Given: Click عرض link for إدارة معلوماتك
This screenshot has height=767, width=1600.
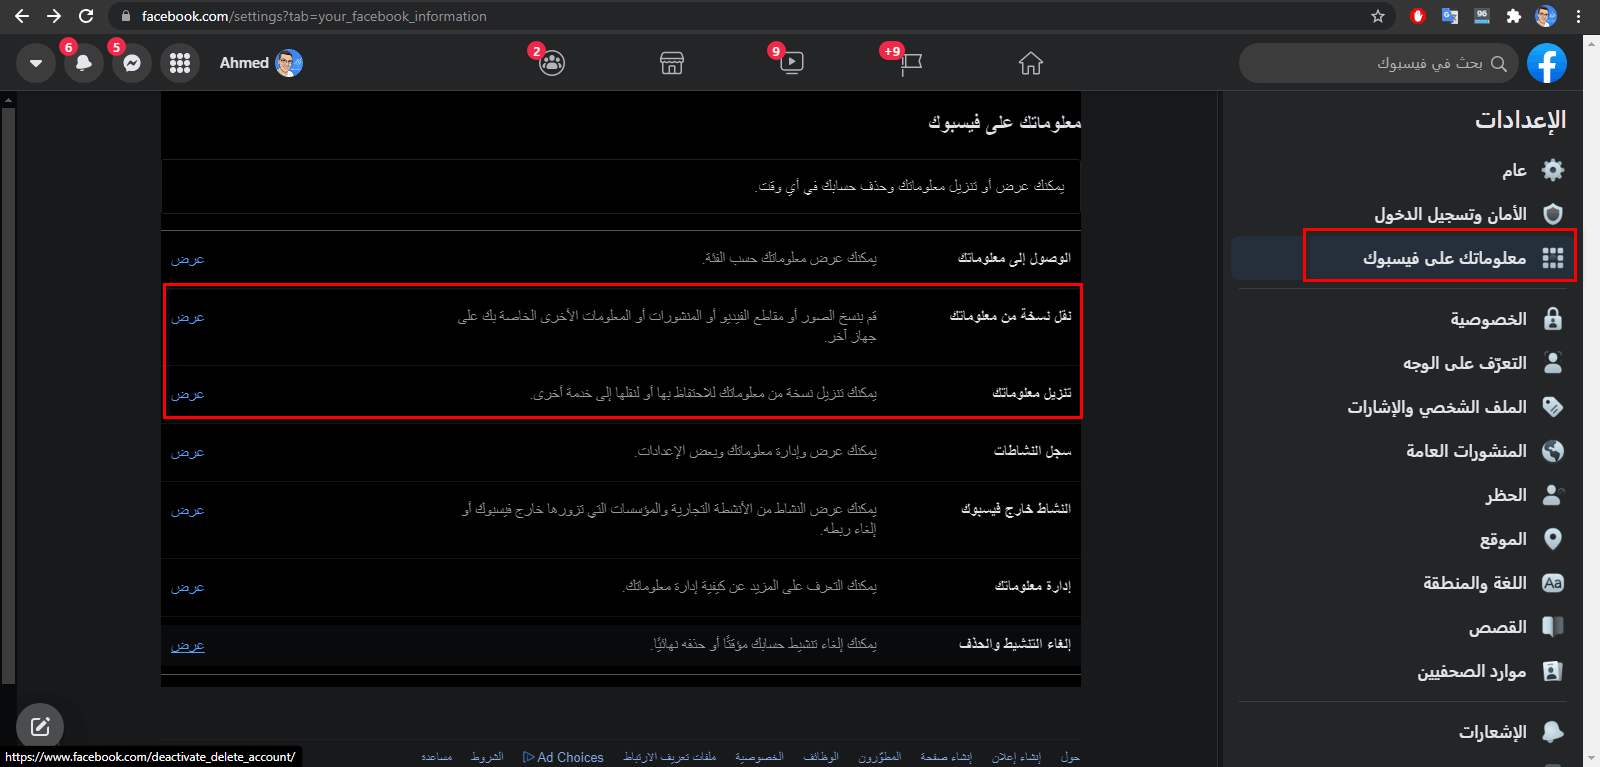Looking at the screenshot, I should point(187,587).
